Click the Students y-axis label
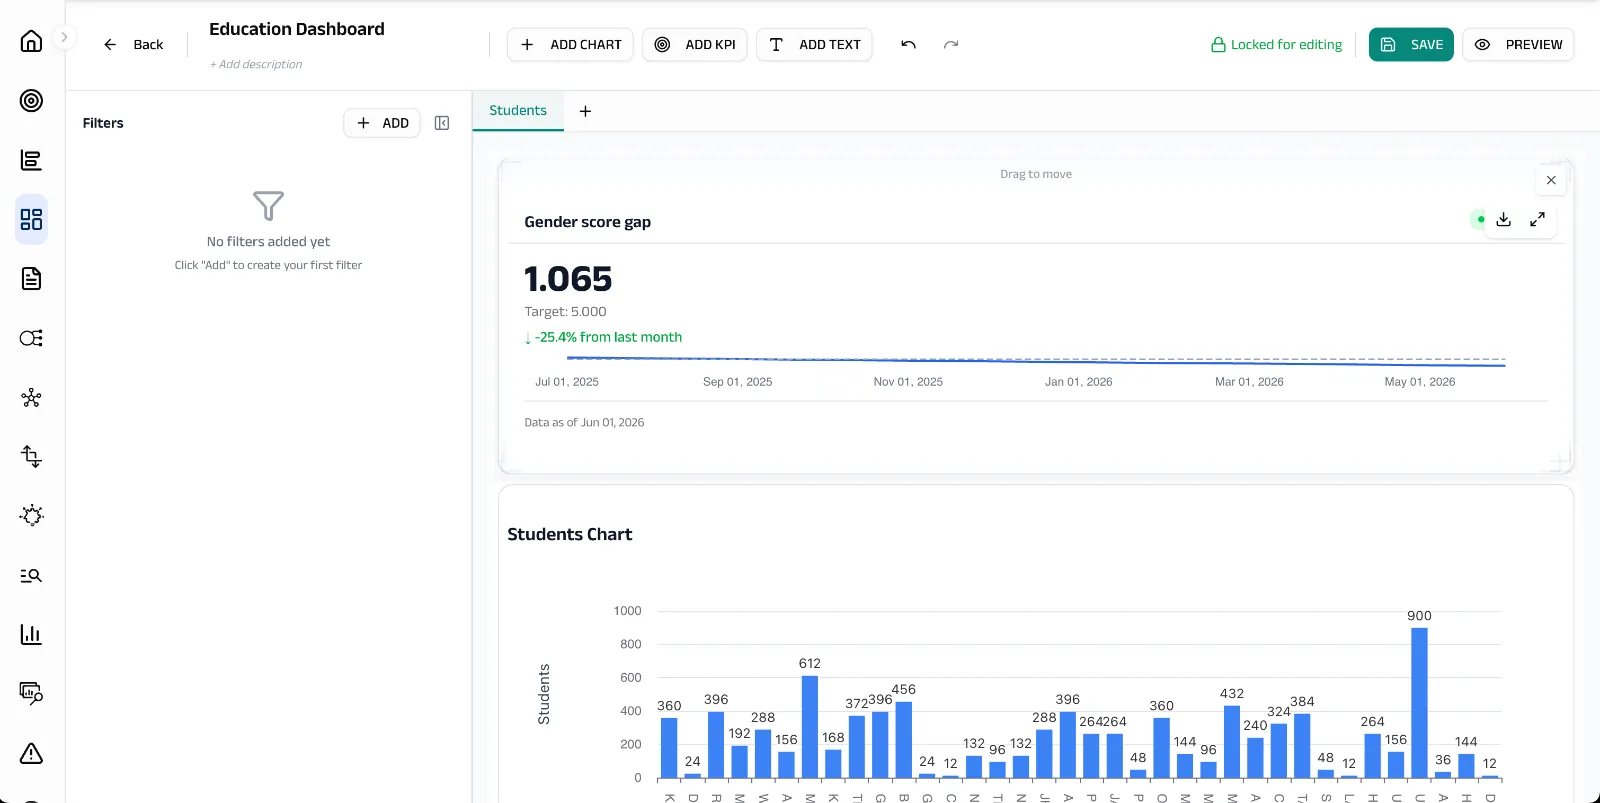This screenshot has width=1600, height=803. click(x=544, y=694)
